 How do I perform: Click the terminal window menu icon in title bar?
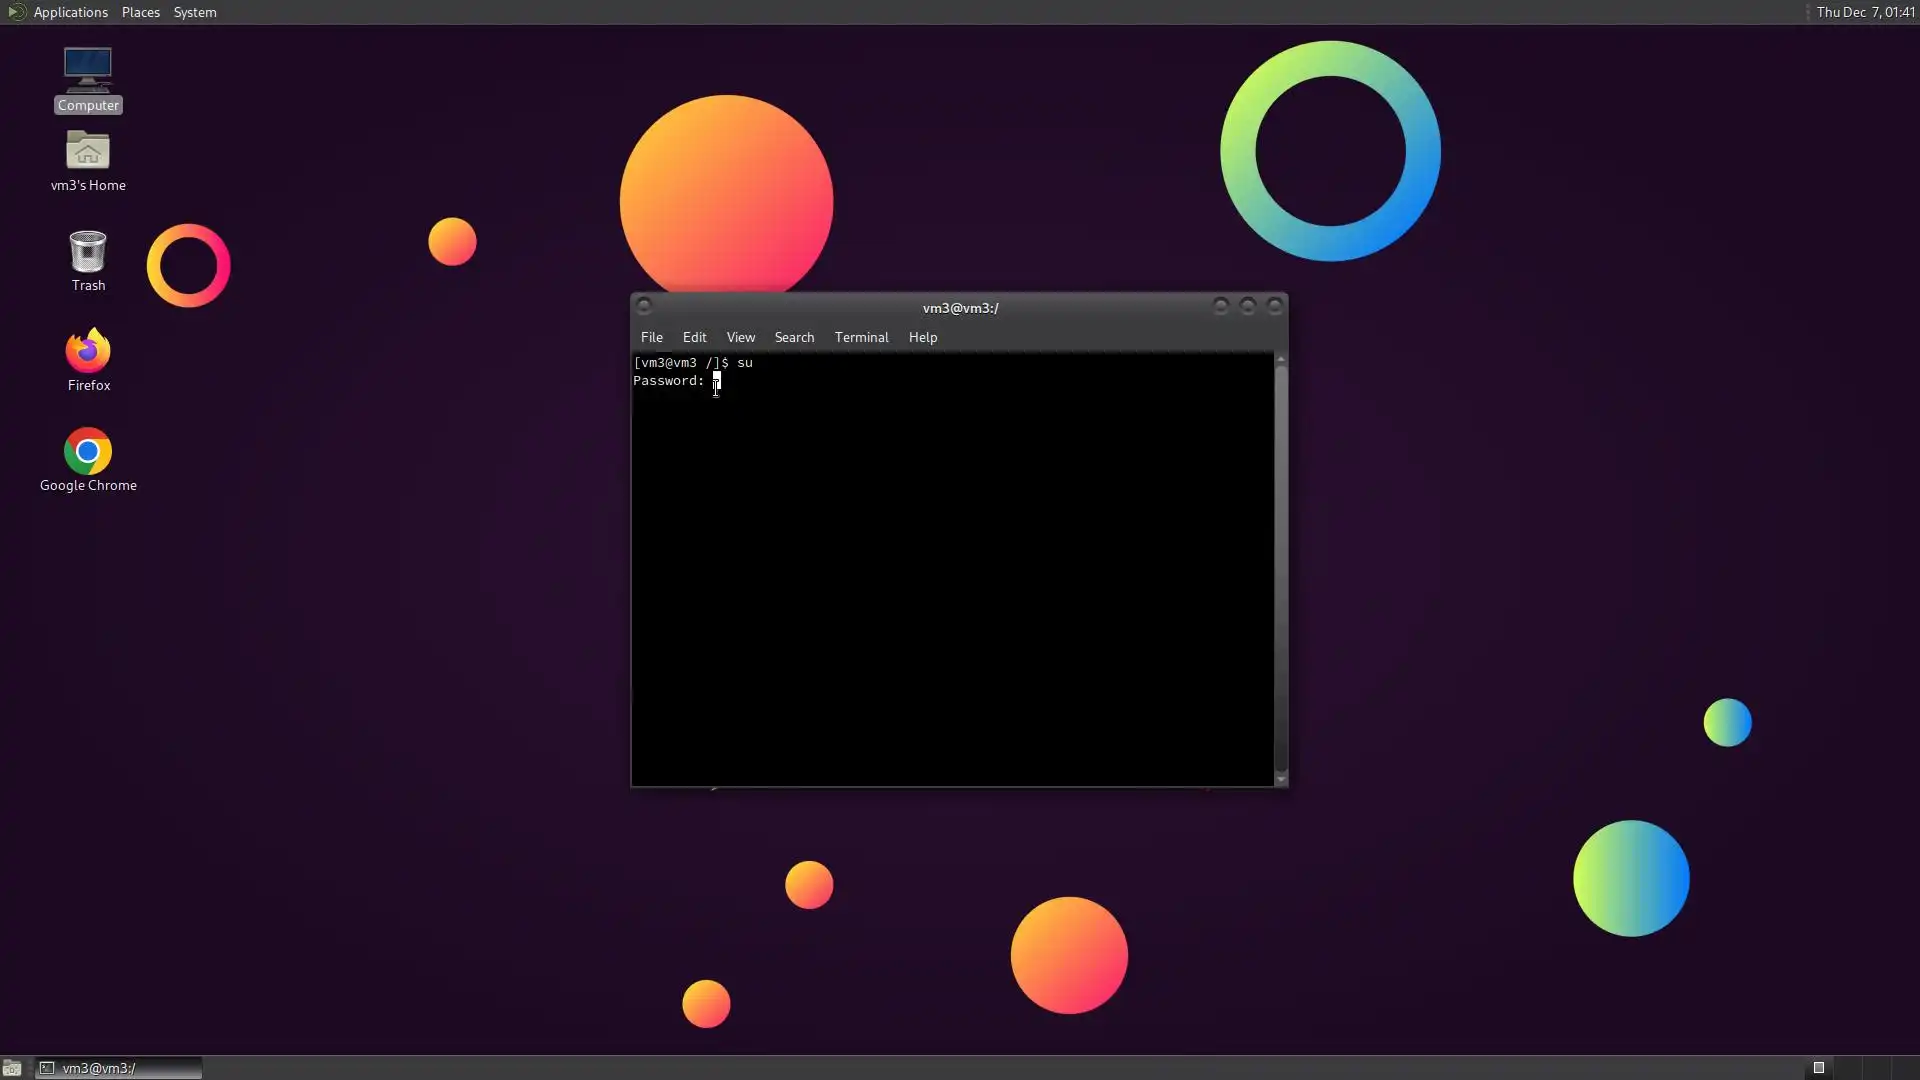tap(644, 306)
